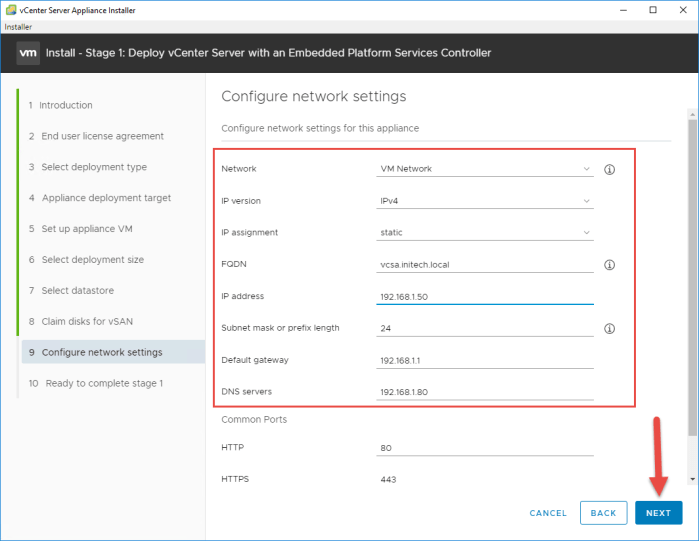Maximize the installer window
Screen dimensions: 699x541
click(653, 10)
